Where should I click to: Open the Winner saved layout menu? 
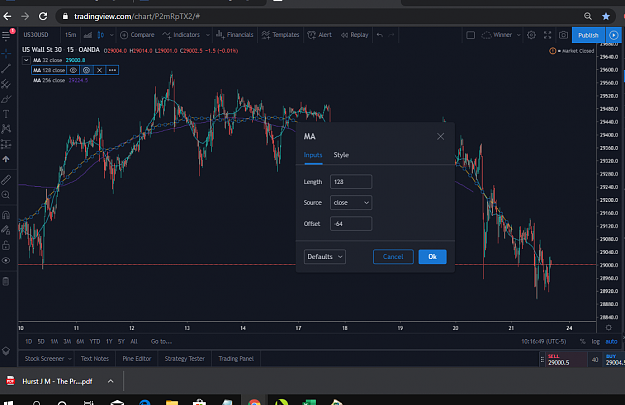(x=501, y=35)
